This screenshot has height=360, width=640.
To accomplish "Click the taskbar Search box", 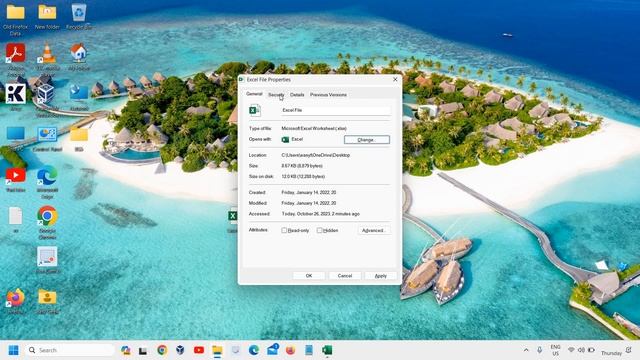I will point(70,350).
